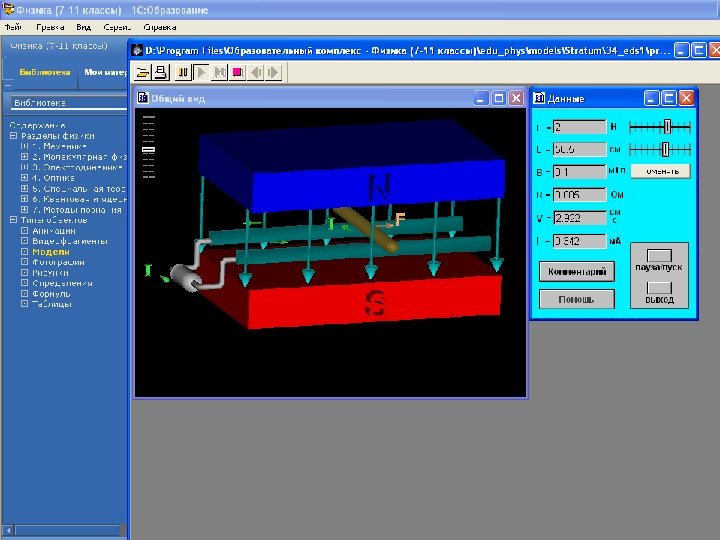
Task: Open the Справка menu
Action: (160, 27)
